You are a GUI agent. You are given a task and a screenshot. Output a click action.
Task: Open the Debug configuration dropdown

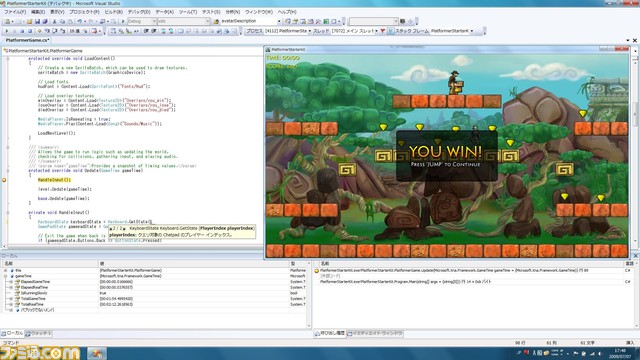[142, 21]
